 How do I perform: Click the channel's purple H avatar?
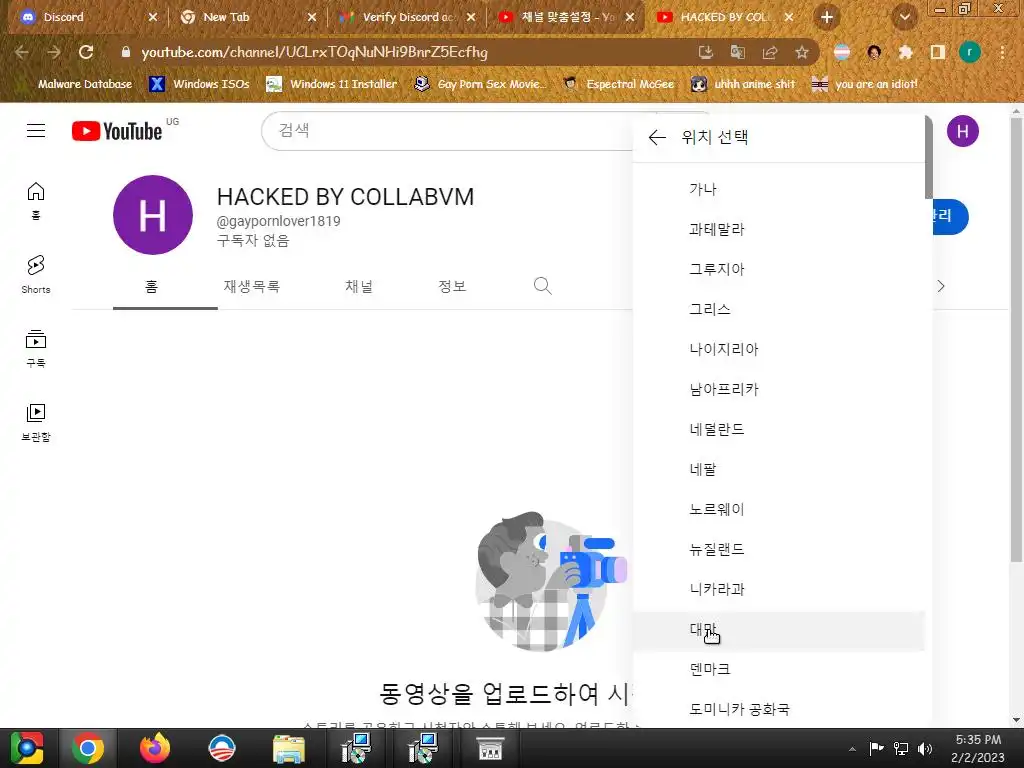(153, 215)
